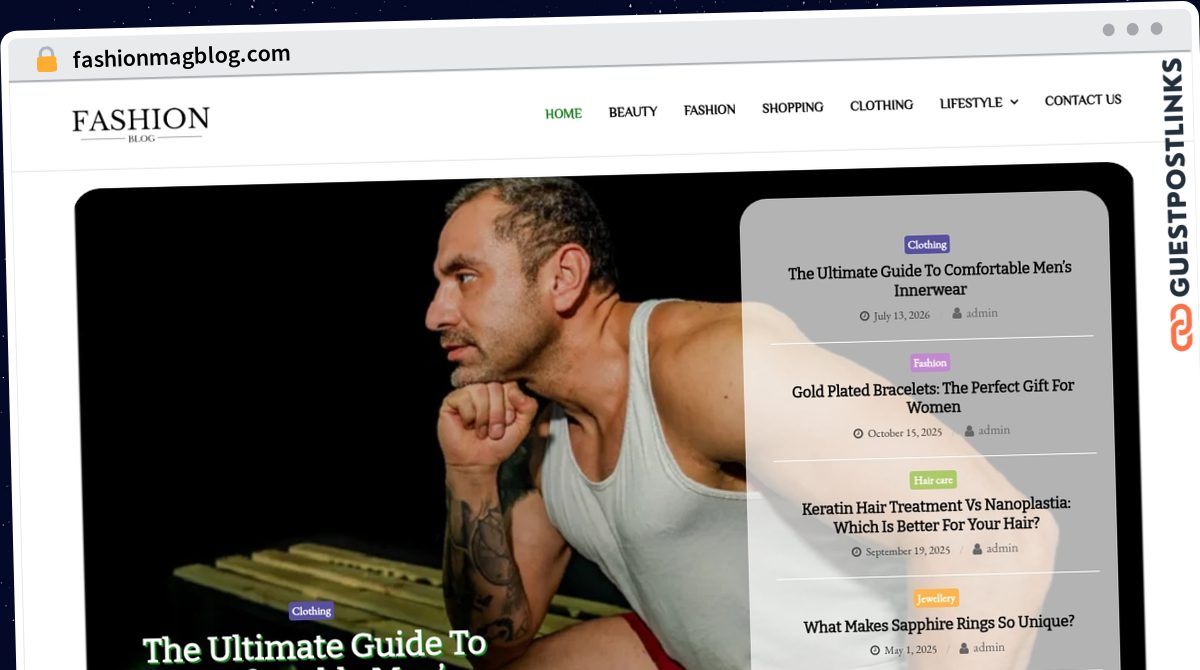Click the user icon beside admin under Sapphire post

(964, 648)
